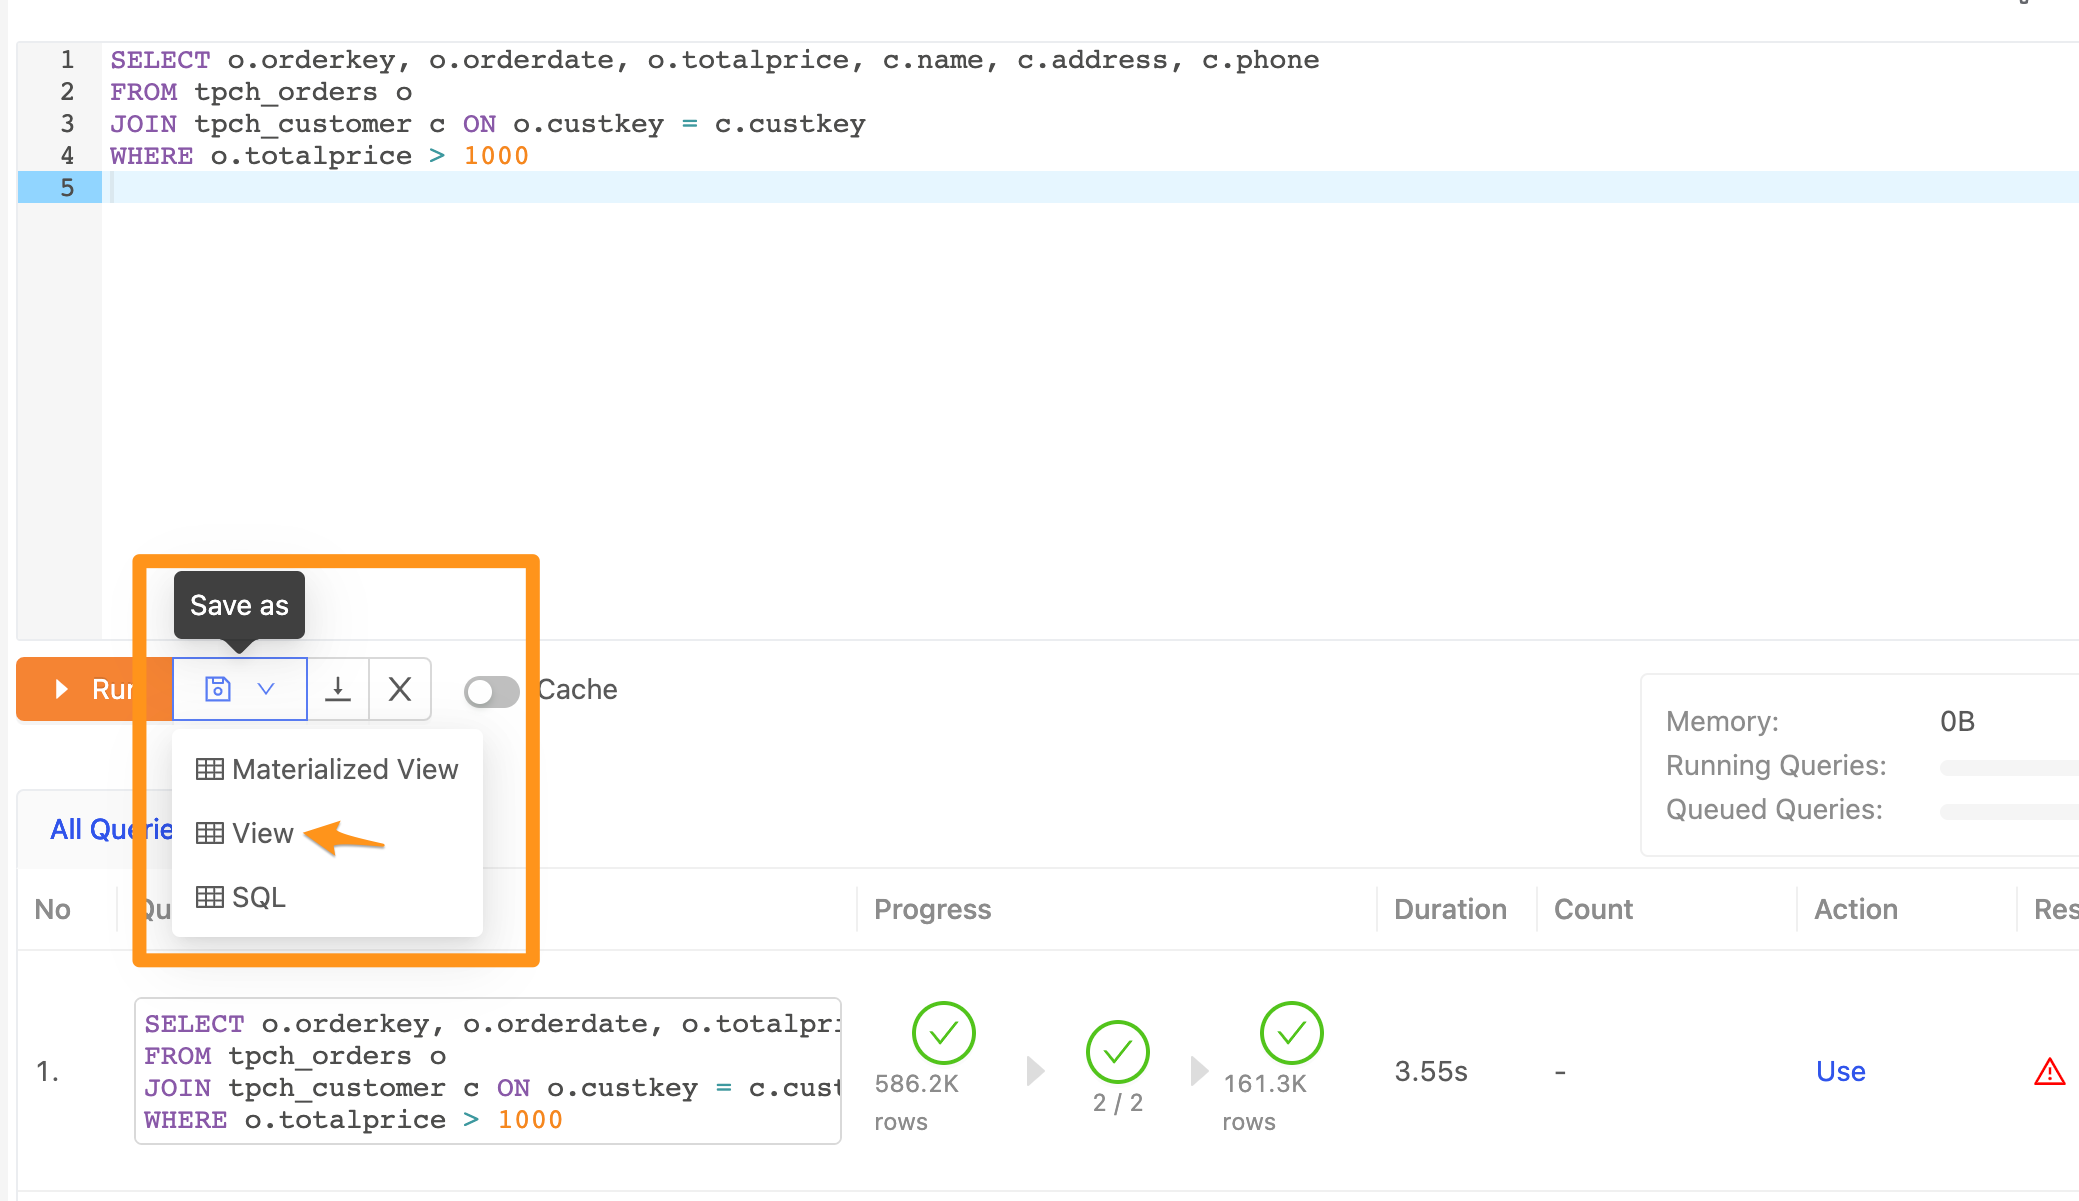Click the second progress step arrow

click(x=1199, y=1071)
